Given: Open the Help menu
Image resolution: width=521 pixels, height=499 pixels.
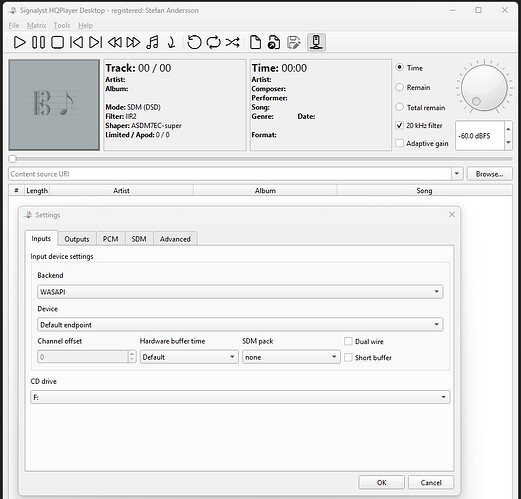Looking at the screenshot, I should (x=85, y=25).
